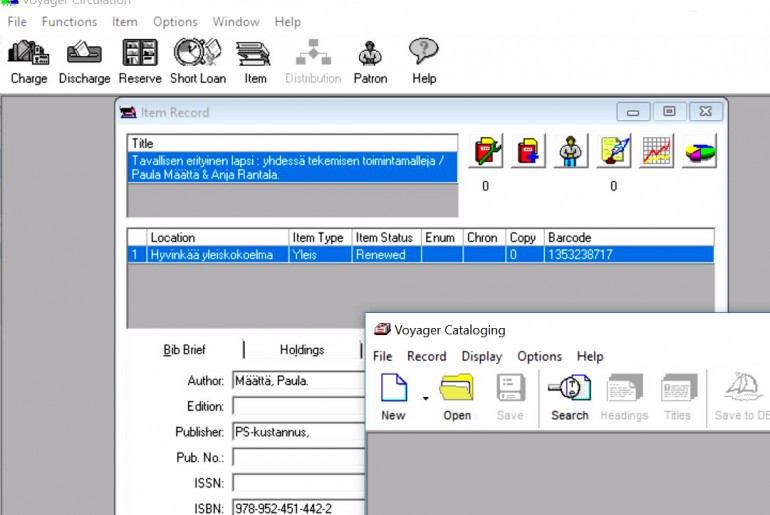Screen dimensions: 770x515
Task: Click the disabled Save icon in Cataloging
Action: pos(510,388)
